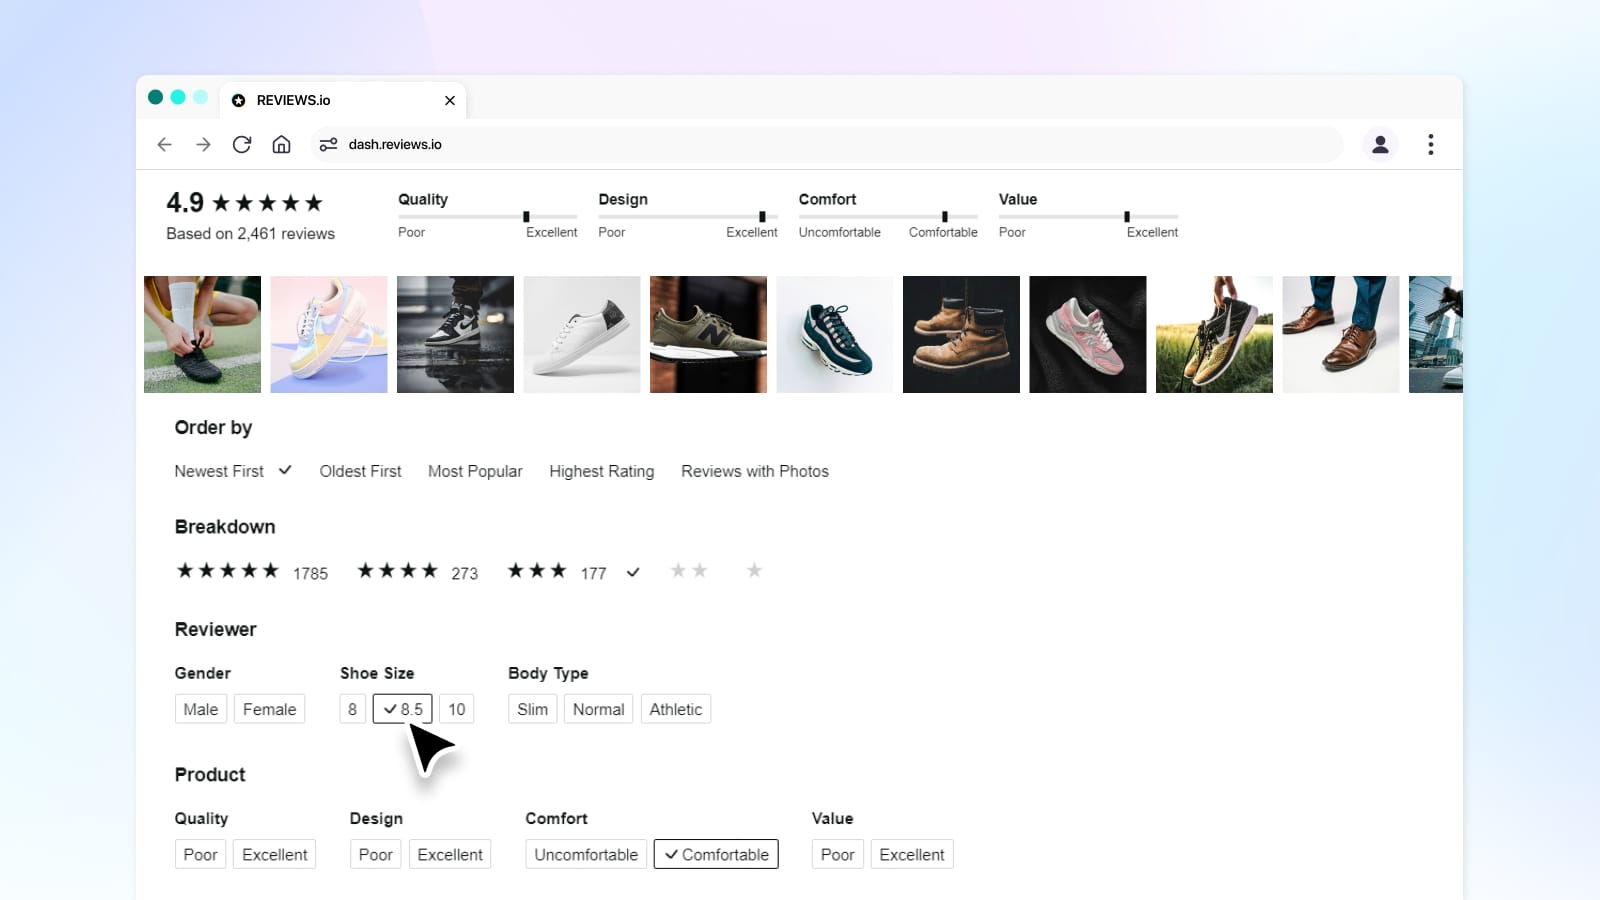Click the browser back arrow
The image size is (1600, 900).
pyautogui.click(x=165, y=145)
